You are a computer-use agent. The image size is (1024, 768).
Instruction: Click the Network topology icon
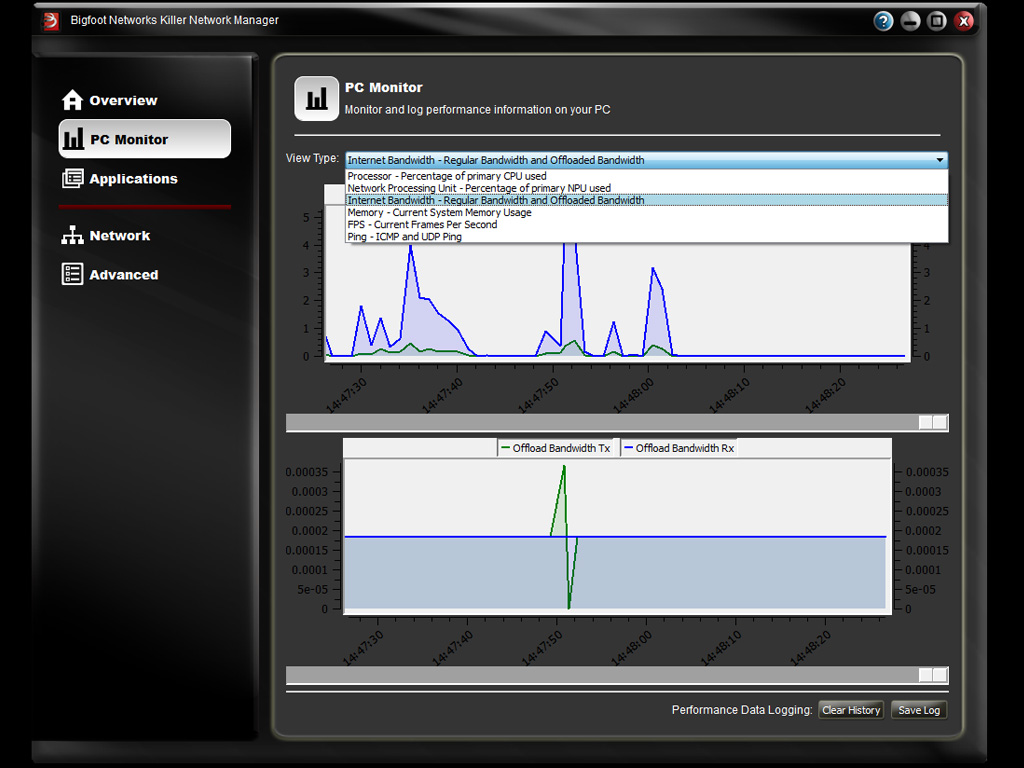tap(72, 235)
